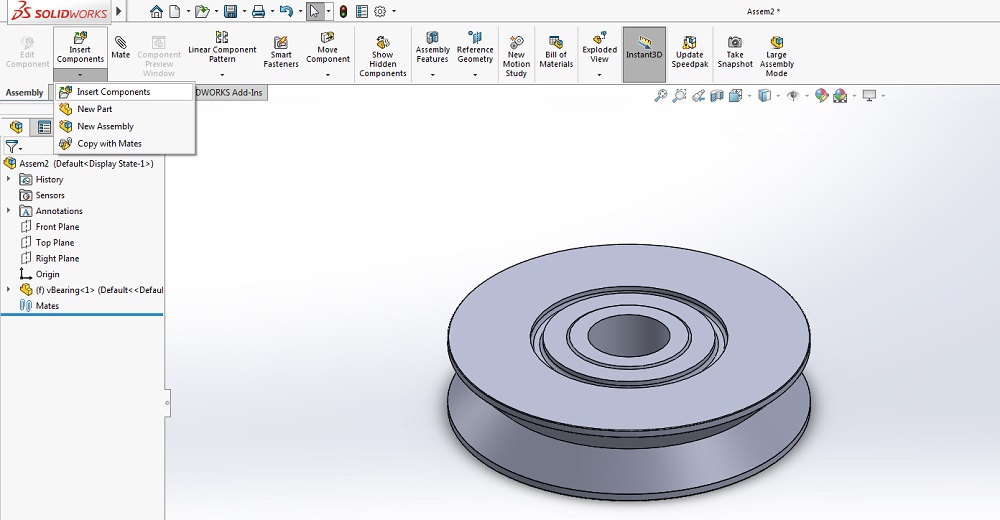Image resolution: width=1000 pixels, height=520 pixels.
Task: Switch to the Assembly tab
Action: (24, 93)
